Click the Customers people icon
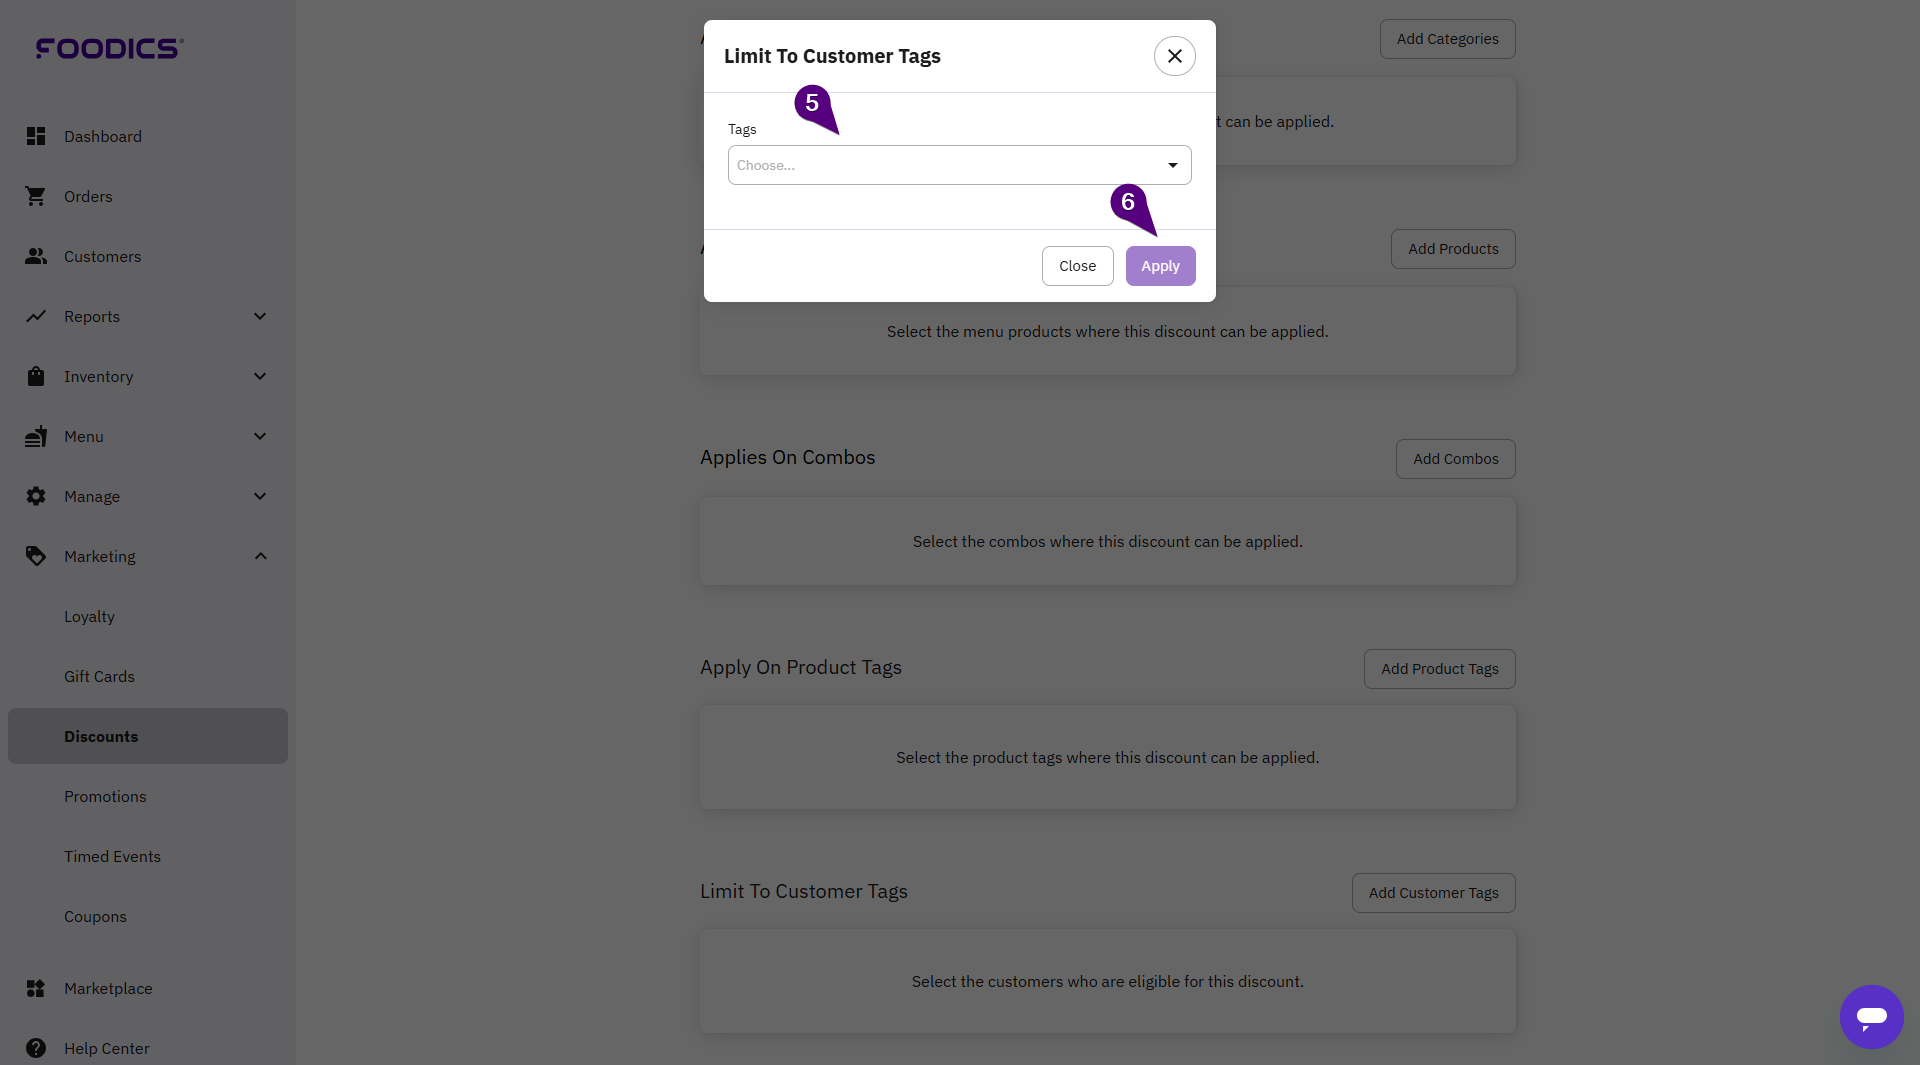1920x1065 pixels. click(36, 256)
